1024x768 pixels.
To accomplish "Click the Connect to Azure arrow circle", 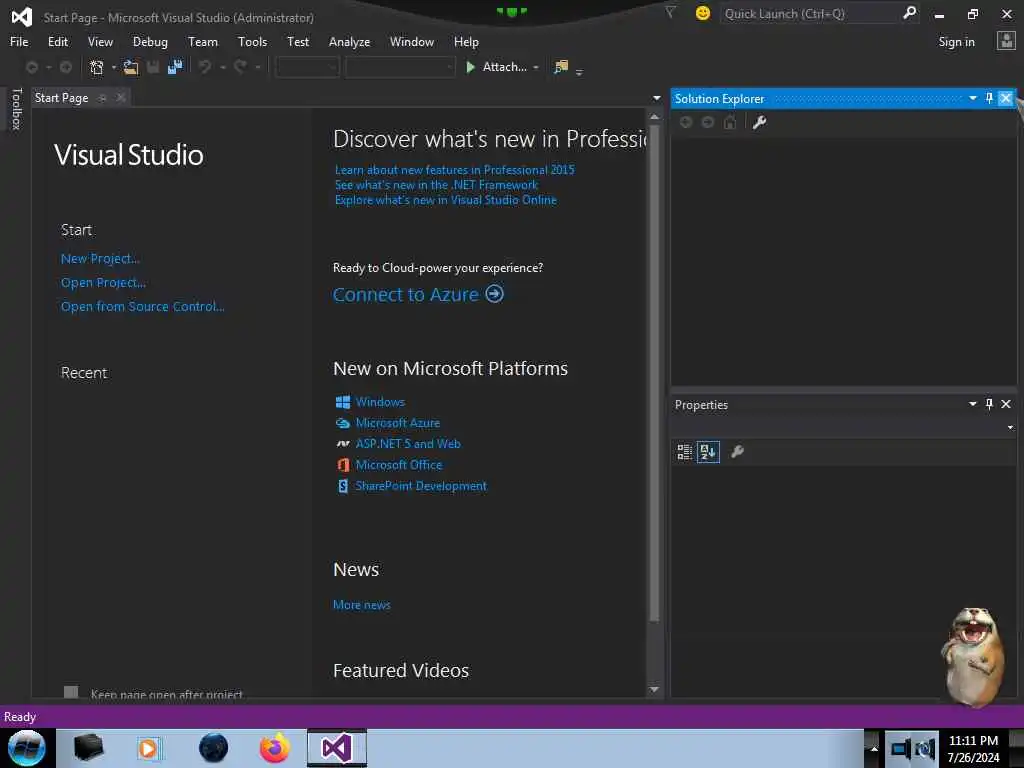I will (494, 294).
